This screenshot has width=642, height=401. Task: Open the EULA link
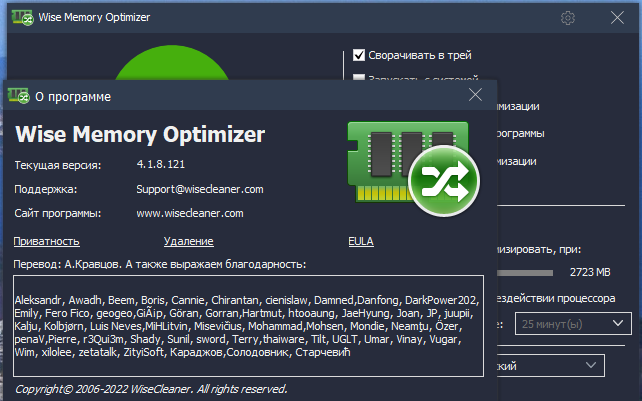click(361, 241)
